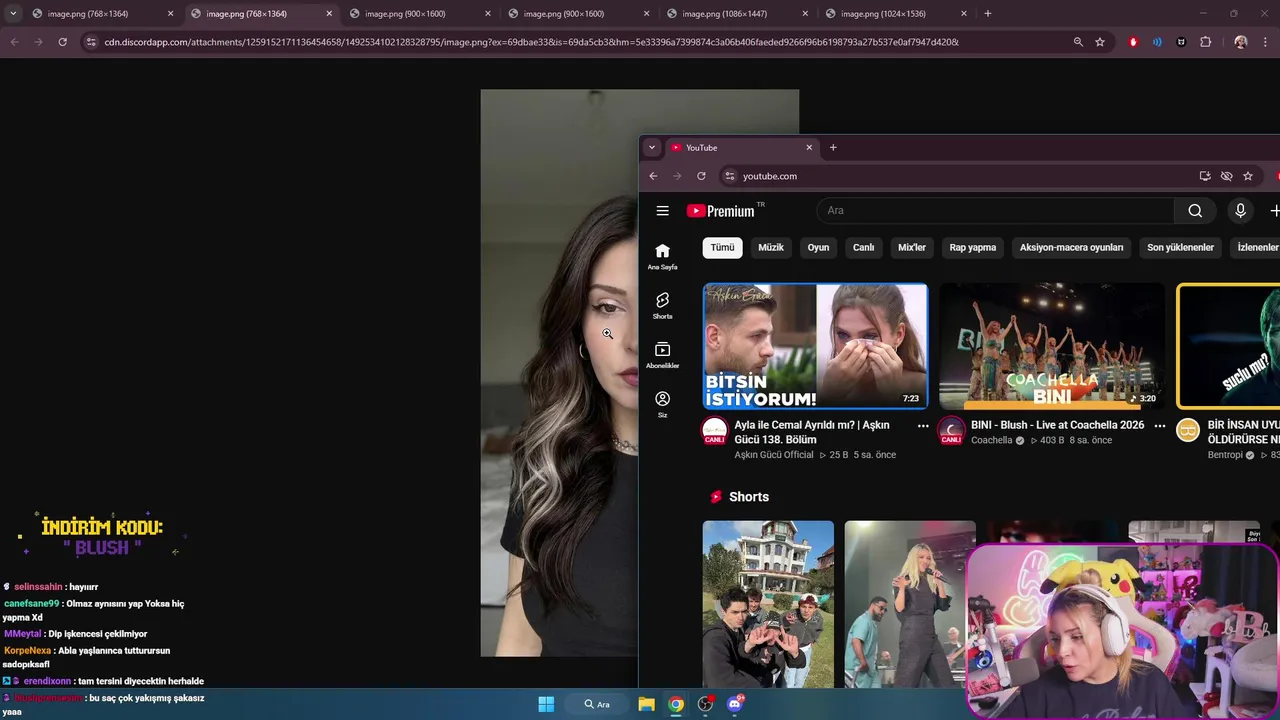Select the 'Aksiyon-macera oyunları' chip
This screenshot has height=720, width=1280.
click(x=1071, y=247)
